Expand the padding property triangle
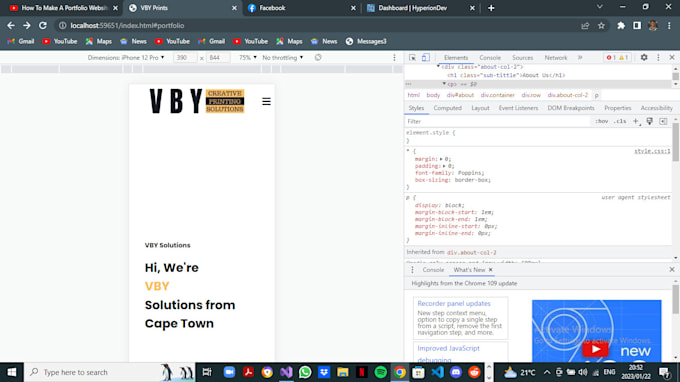 pos(444,166)
